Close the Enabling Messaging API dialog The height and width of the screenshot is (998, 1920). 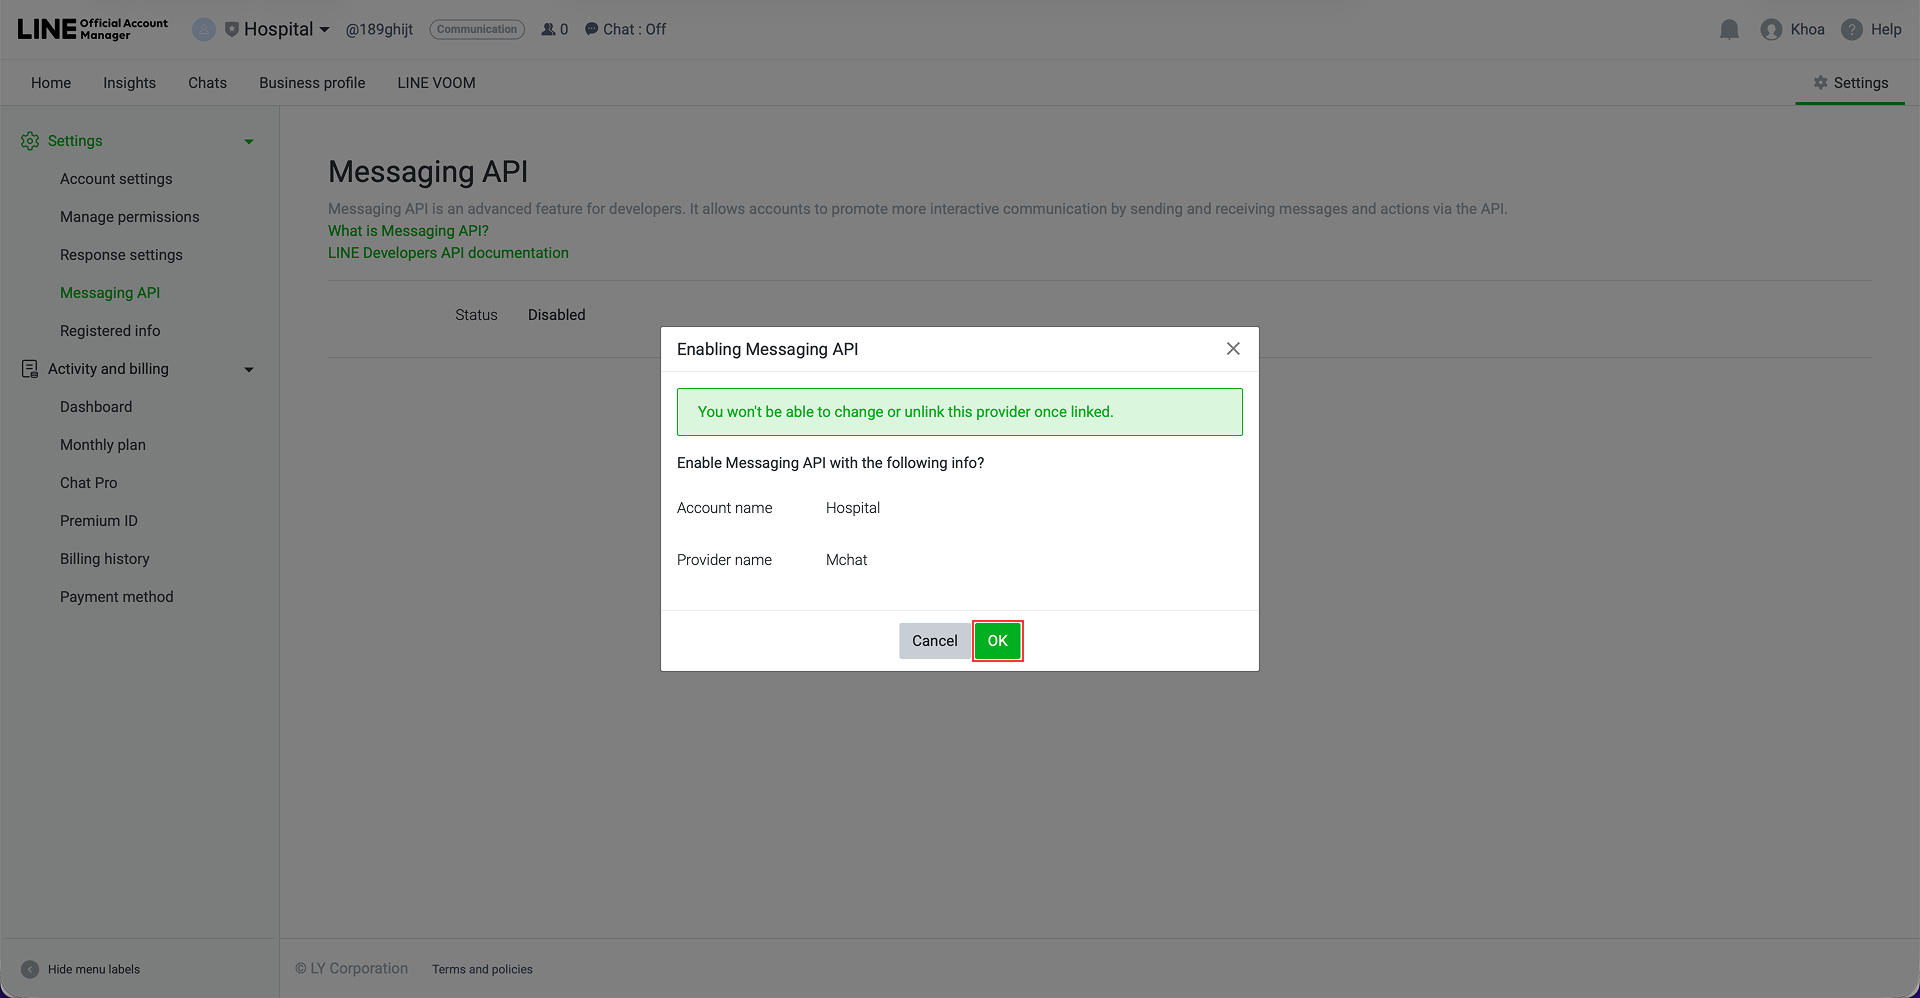tap(1233, 348)
